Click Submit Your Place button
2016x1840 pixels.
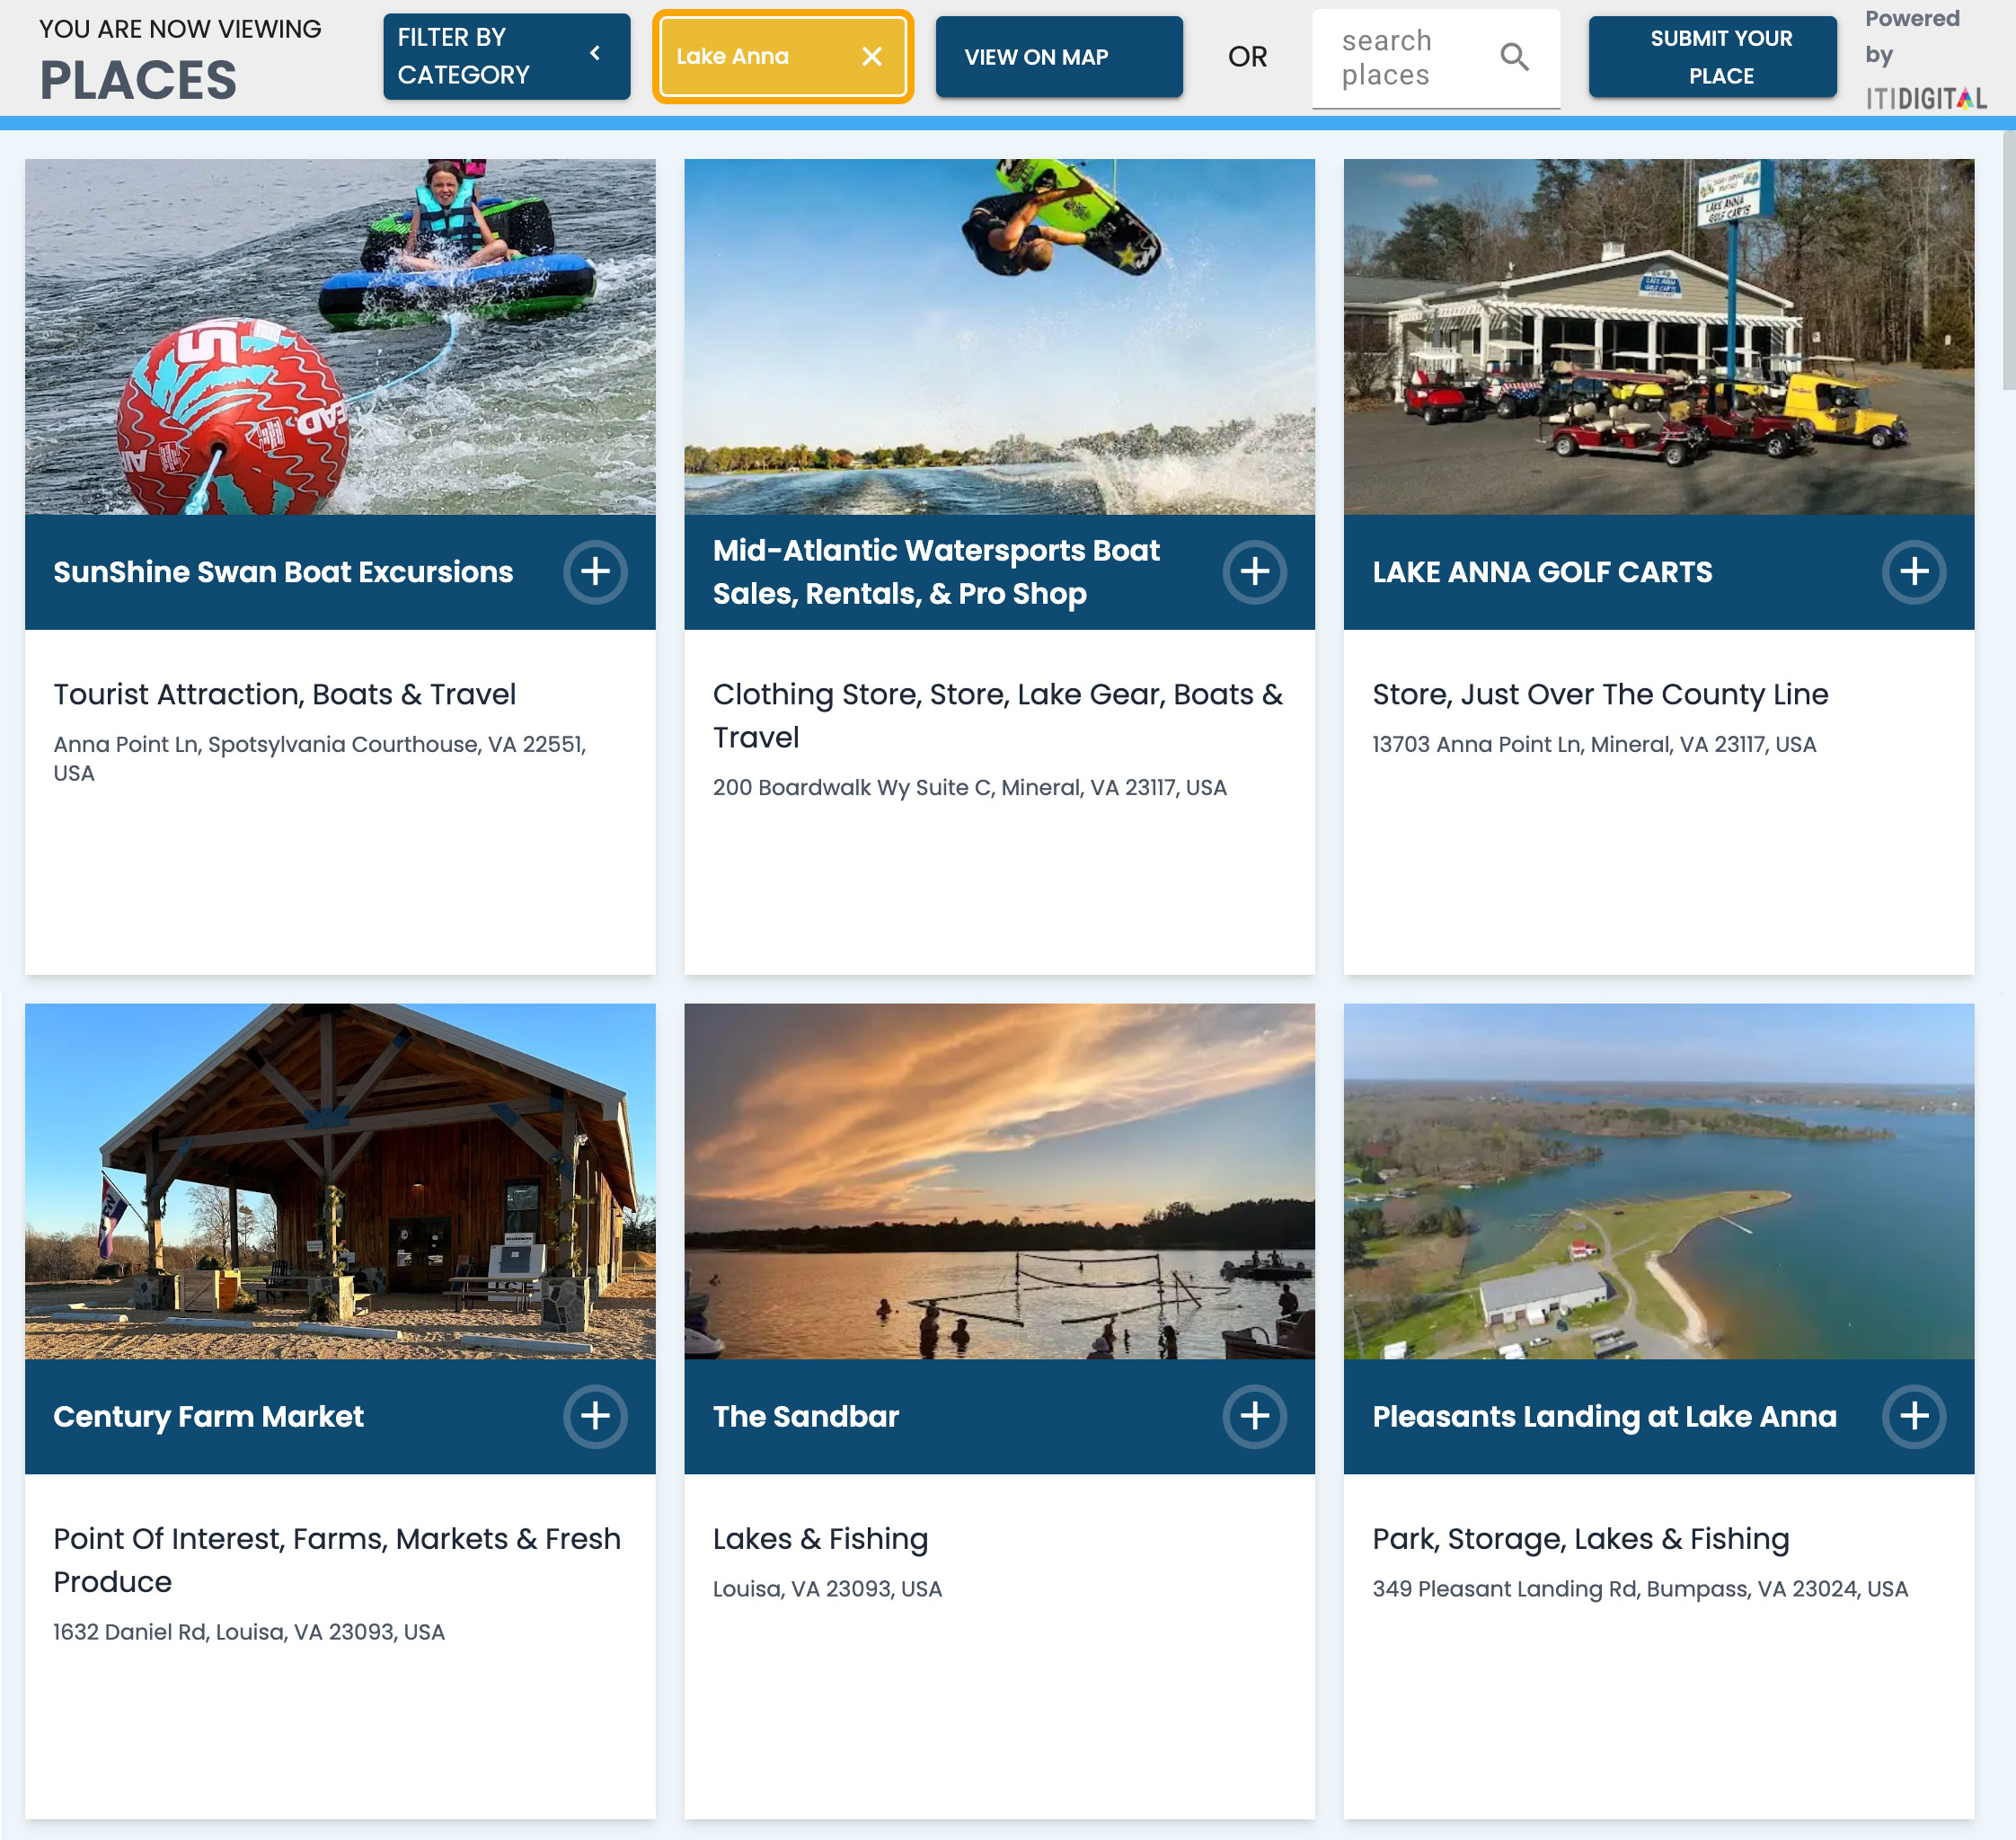click(x=1712, y=57)
